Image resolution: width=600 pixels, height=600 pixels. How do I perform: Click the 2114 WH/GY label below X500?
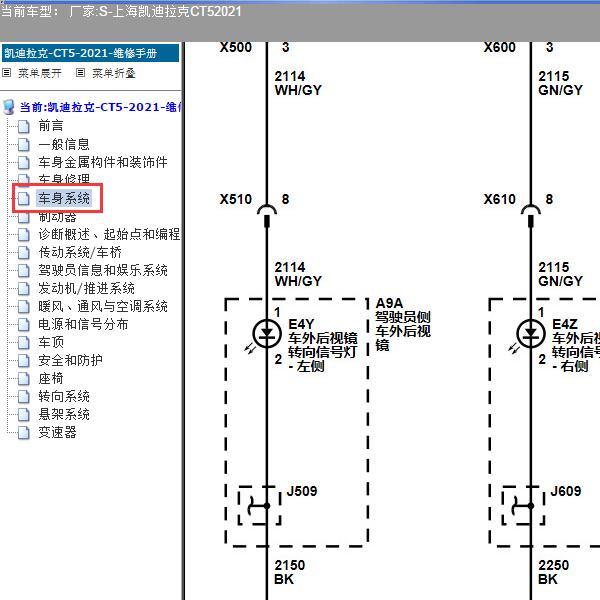tap(298, 83)
